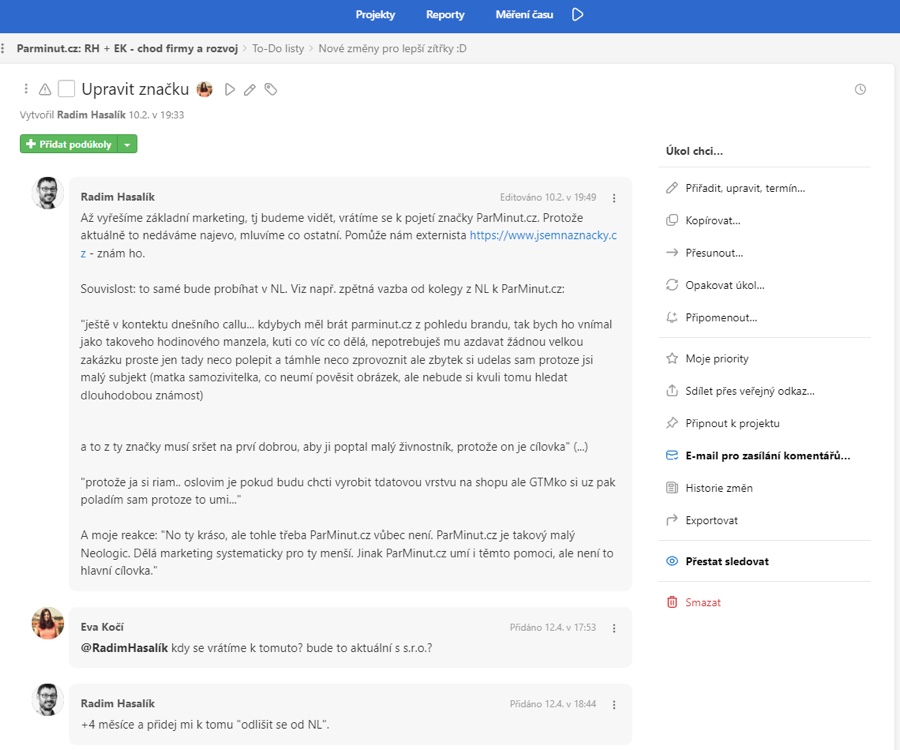
Task: Start the time tracking play icon in top bar
Action: (x=577, y=14)
